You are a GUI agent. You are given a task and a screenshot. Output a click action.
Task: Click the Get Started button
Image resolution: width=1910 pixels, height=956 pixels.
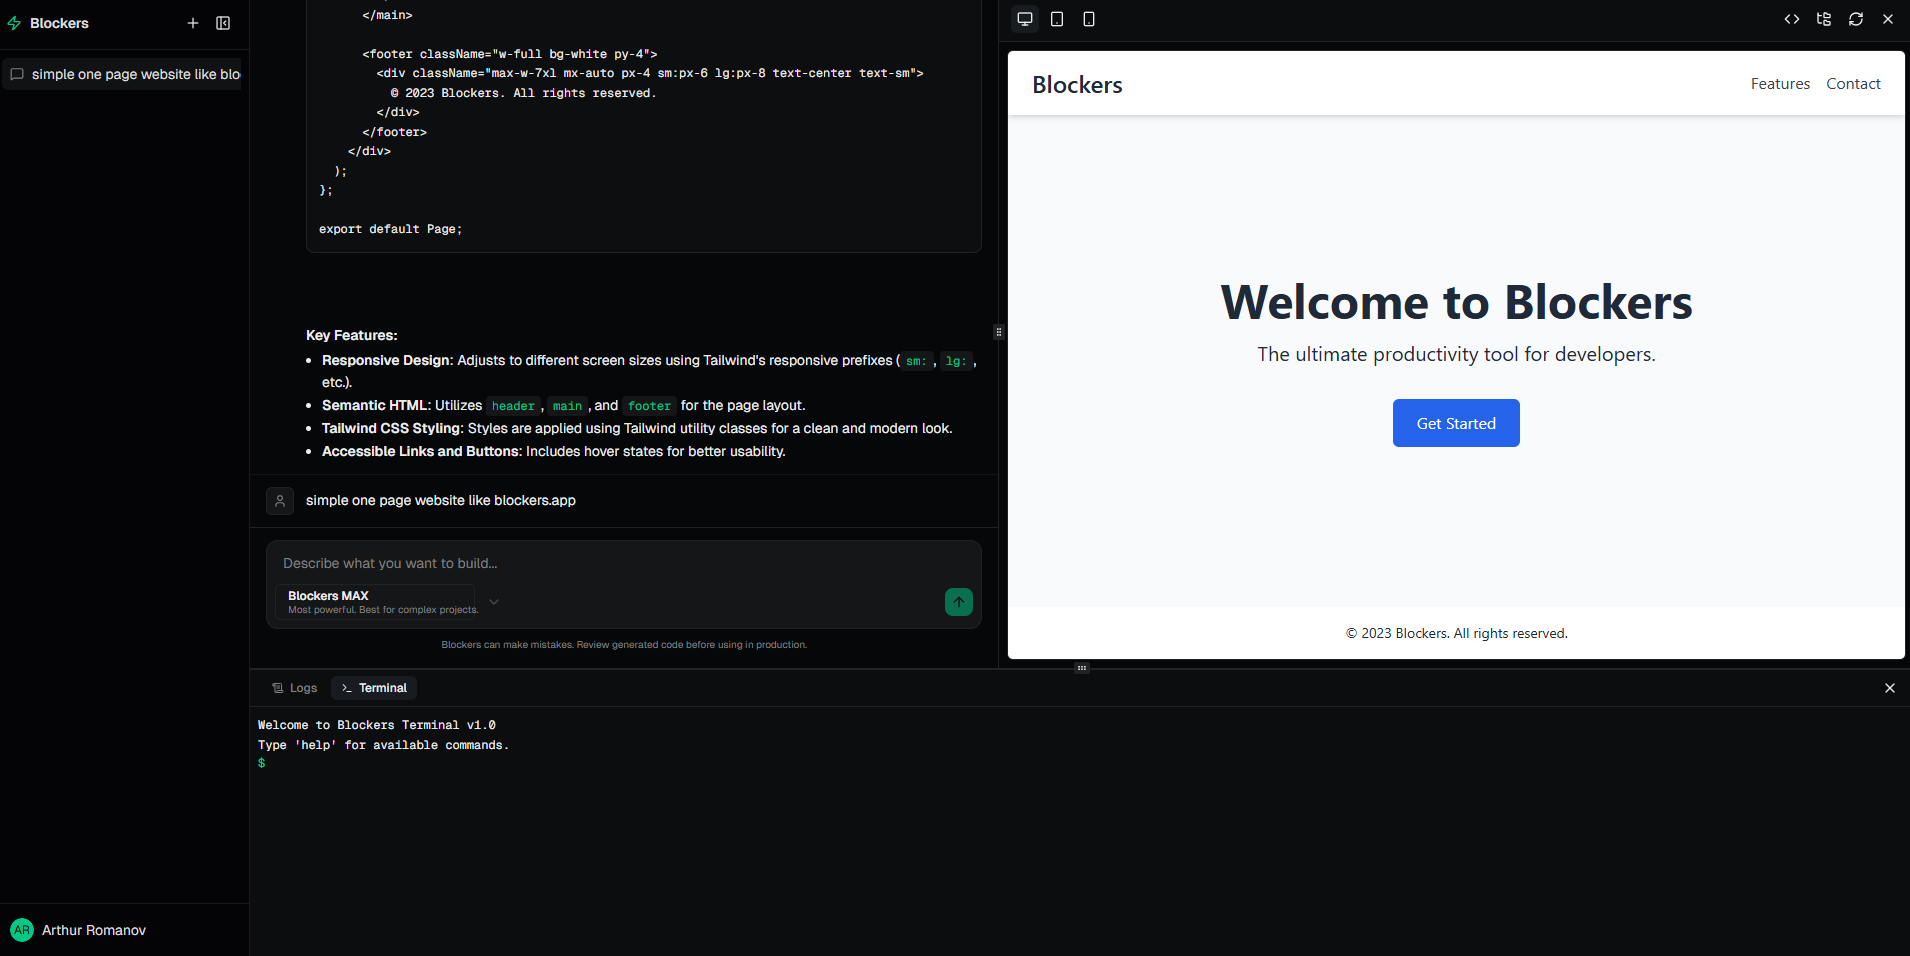[1455, 423]
